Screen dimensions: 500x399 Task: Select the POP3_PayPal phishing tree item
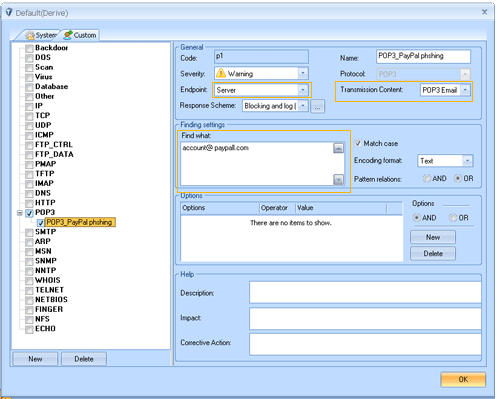click(79, 222)
